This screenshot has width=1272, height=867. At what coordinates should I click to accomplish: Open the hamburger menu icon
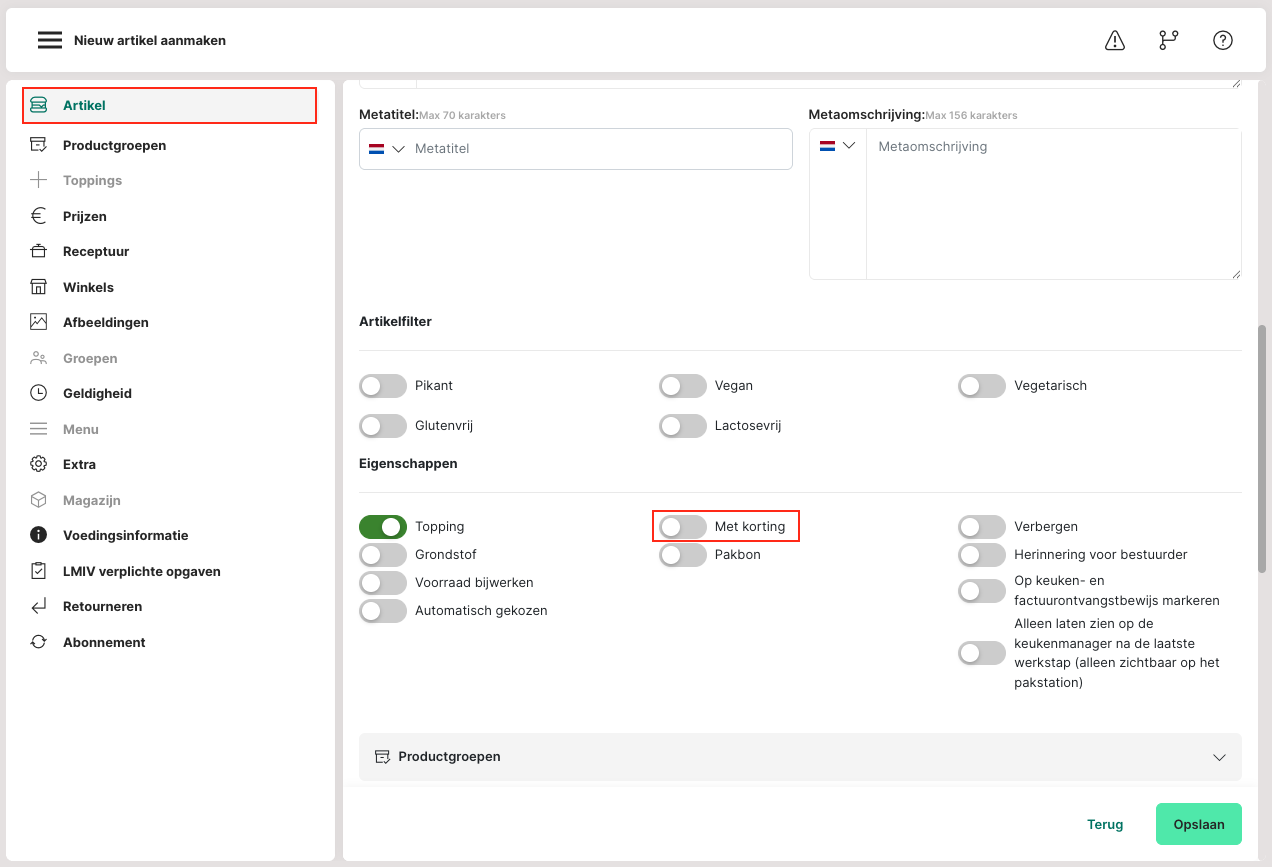pyautogui.click(x=50, y=40)
